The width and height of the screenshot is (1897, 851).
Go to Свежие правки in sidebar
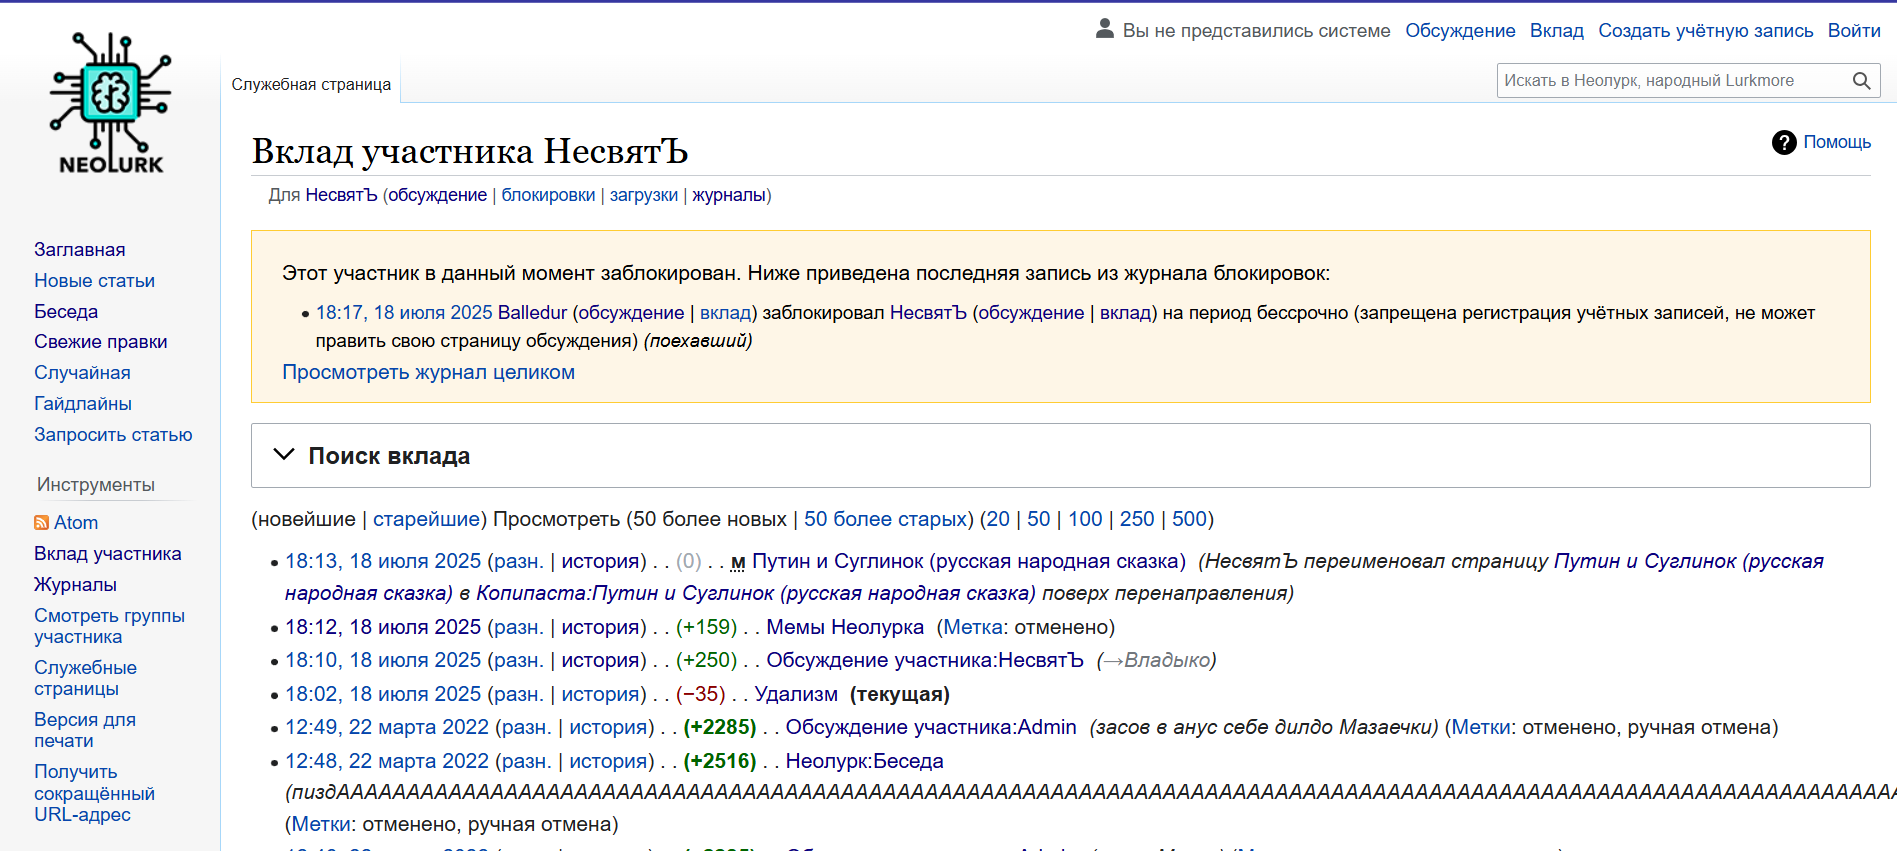click(101, 342)
